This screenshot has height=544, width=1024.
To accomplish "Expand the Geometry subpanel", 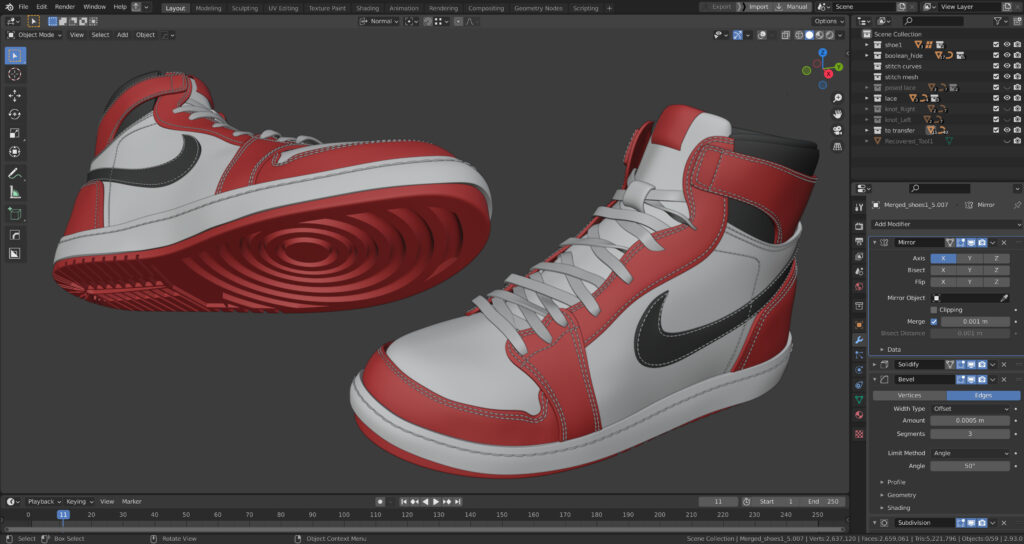I will pos(882,495).
